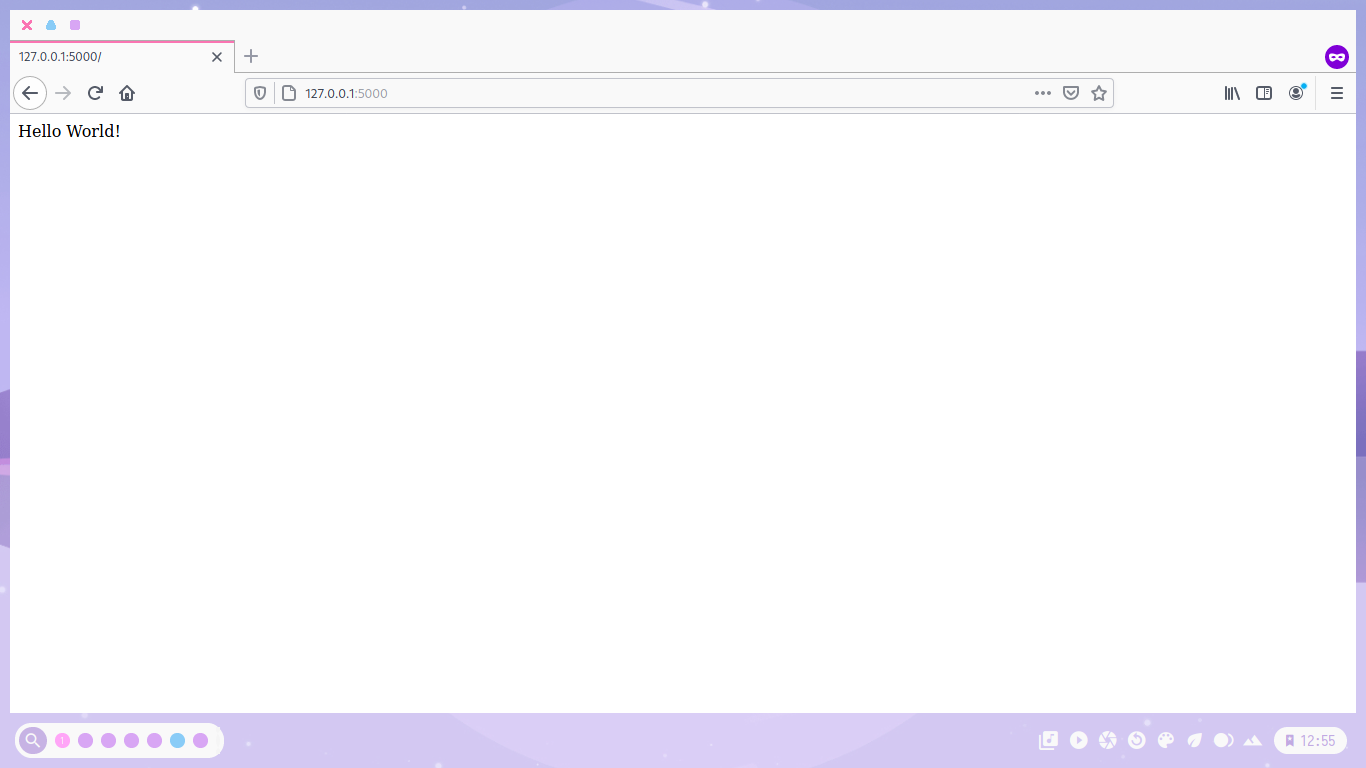This screenshot has height=768, width=1366.
Task: Select the pink workspace dot labeled 1
Action: pos(62,740)
